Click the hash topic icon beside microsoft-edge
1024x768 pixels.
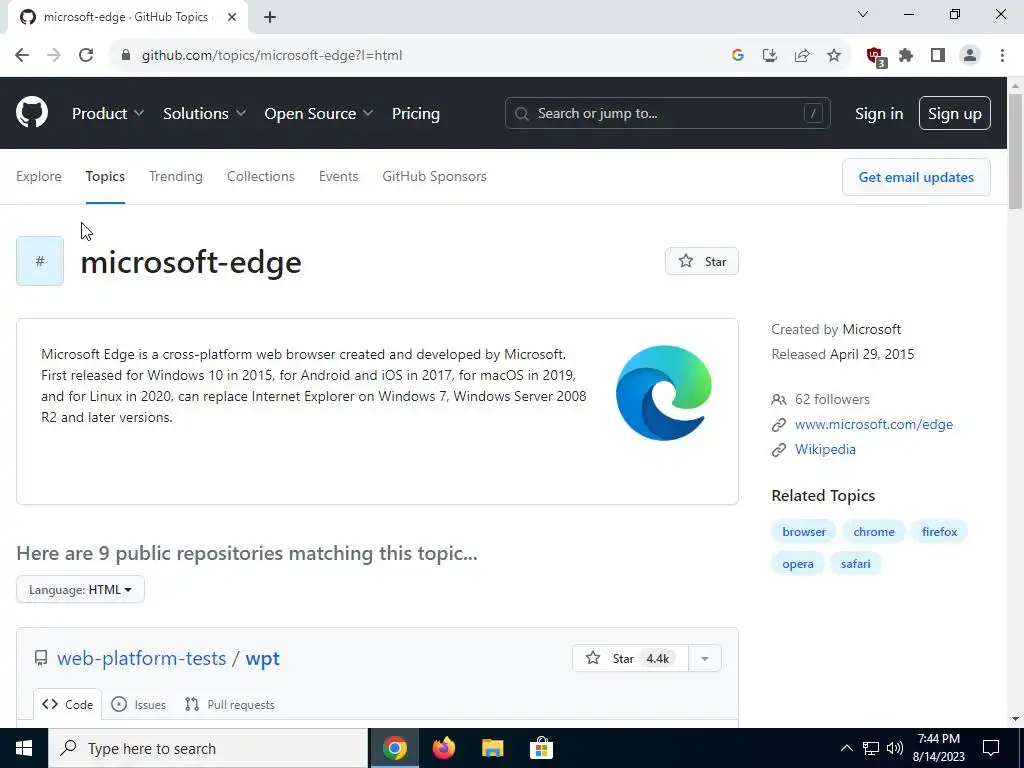pyautogui.click(x=40, y=261)
